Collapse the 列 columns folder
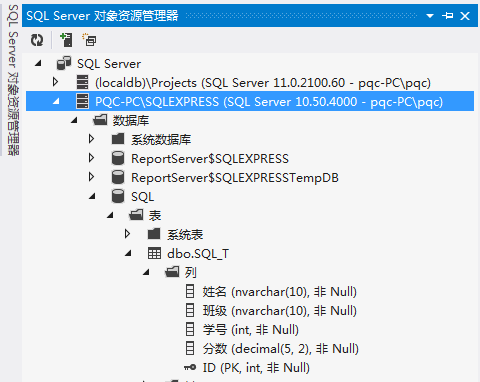 (x=146, y=273)
